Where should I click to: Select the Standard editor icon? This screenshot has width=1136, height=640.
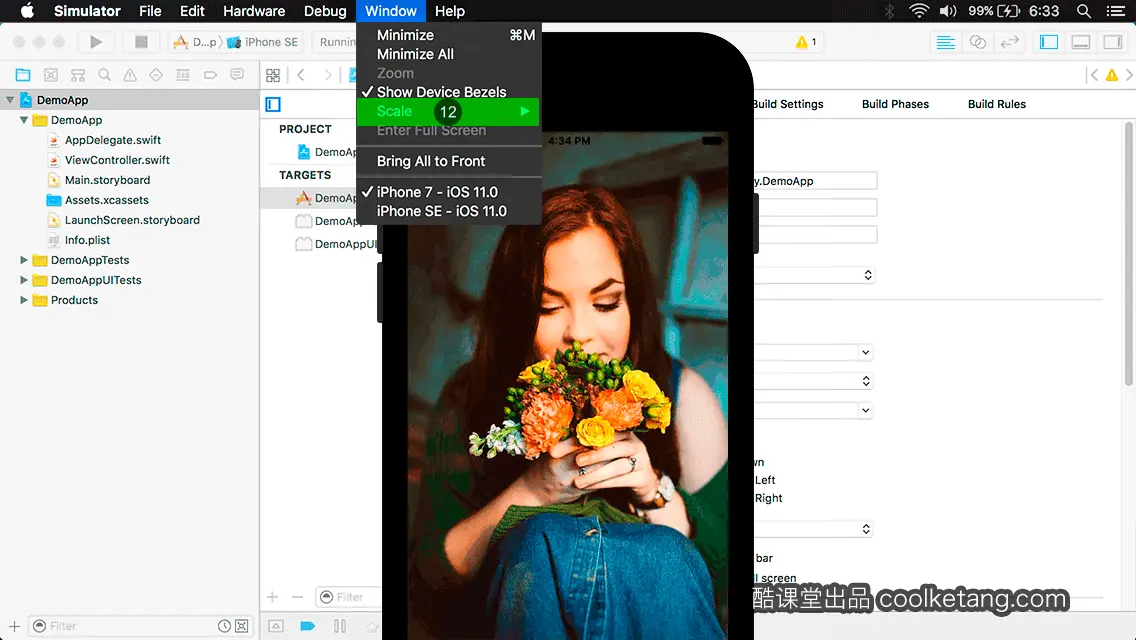[945, 42]
